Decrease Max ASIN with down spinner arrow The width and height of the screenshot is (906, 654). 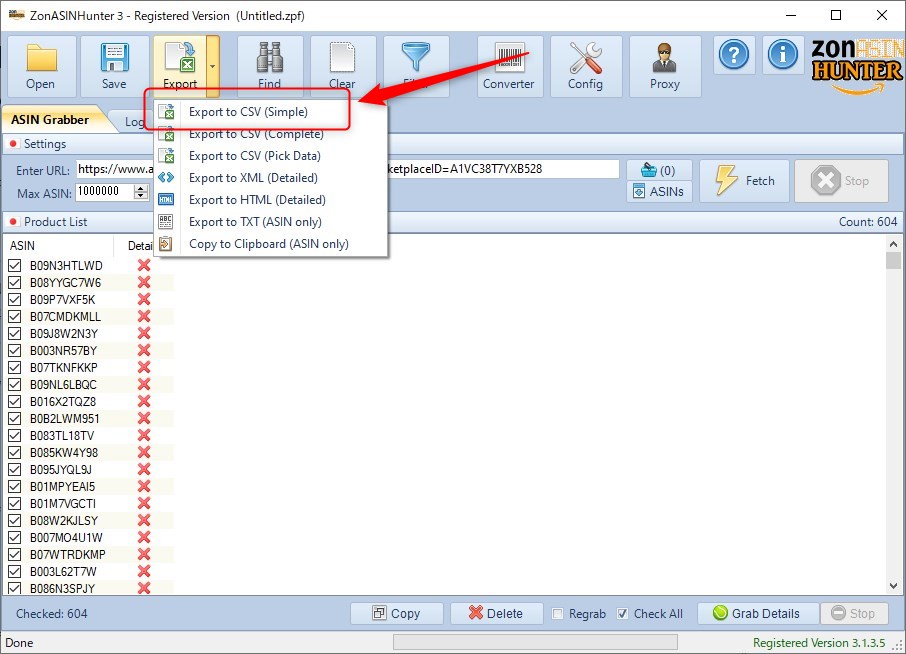point(142,196)
